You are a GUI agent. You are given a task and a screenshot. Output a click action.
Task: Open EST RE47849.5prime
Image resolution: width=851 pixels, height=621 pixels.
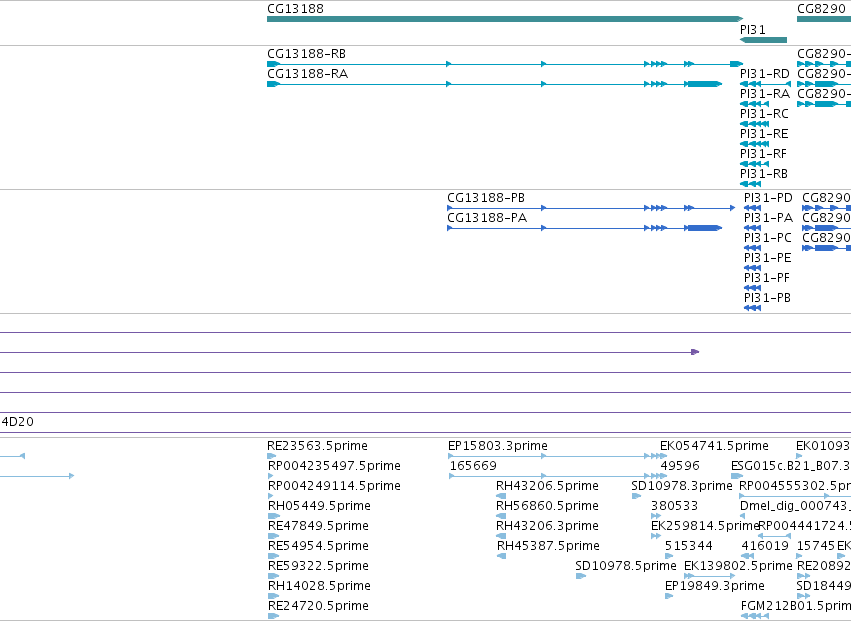click(x=318, y=526)
